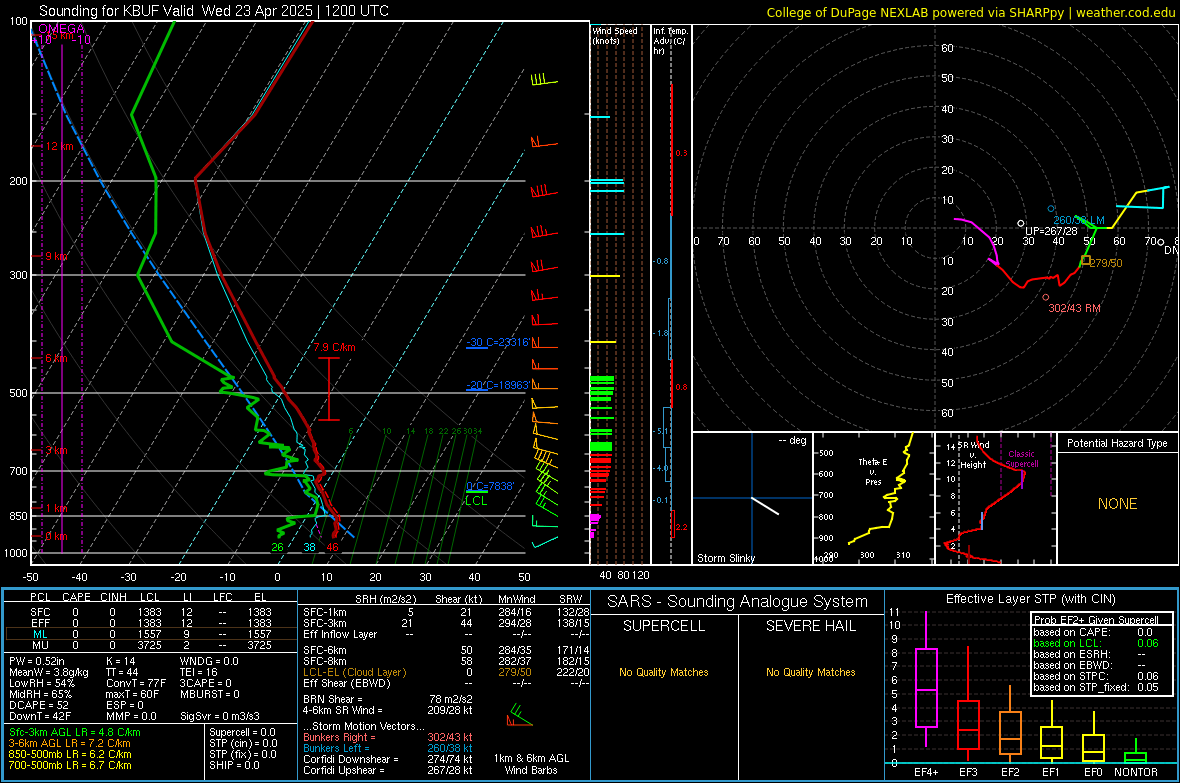The image size is (1180, 783).
Task: Click the 'Theta-E v. Pres' inset label
Action: (x=873, y=471)
